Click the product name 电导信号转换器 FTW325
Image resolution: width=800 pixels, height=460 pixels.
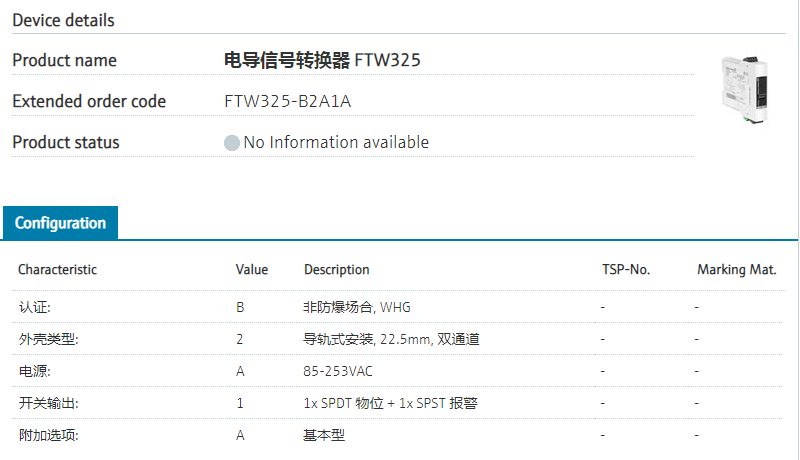click(x=322, y=60)
